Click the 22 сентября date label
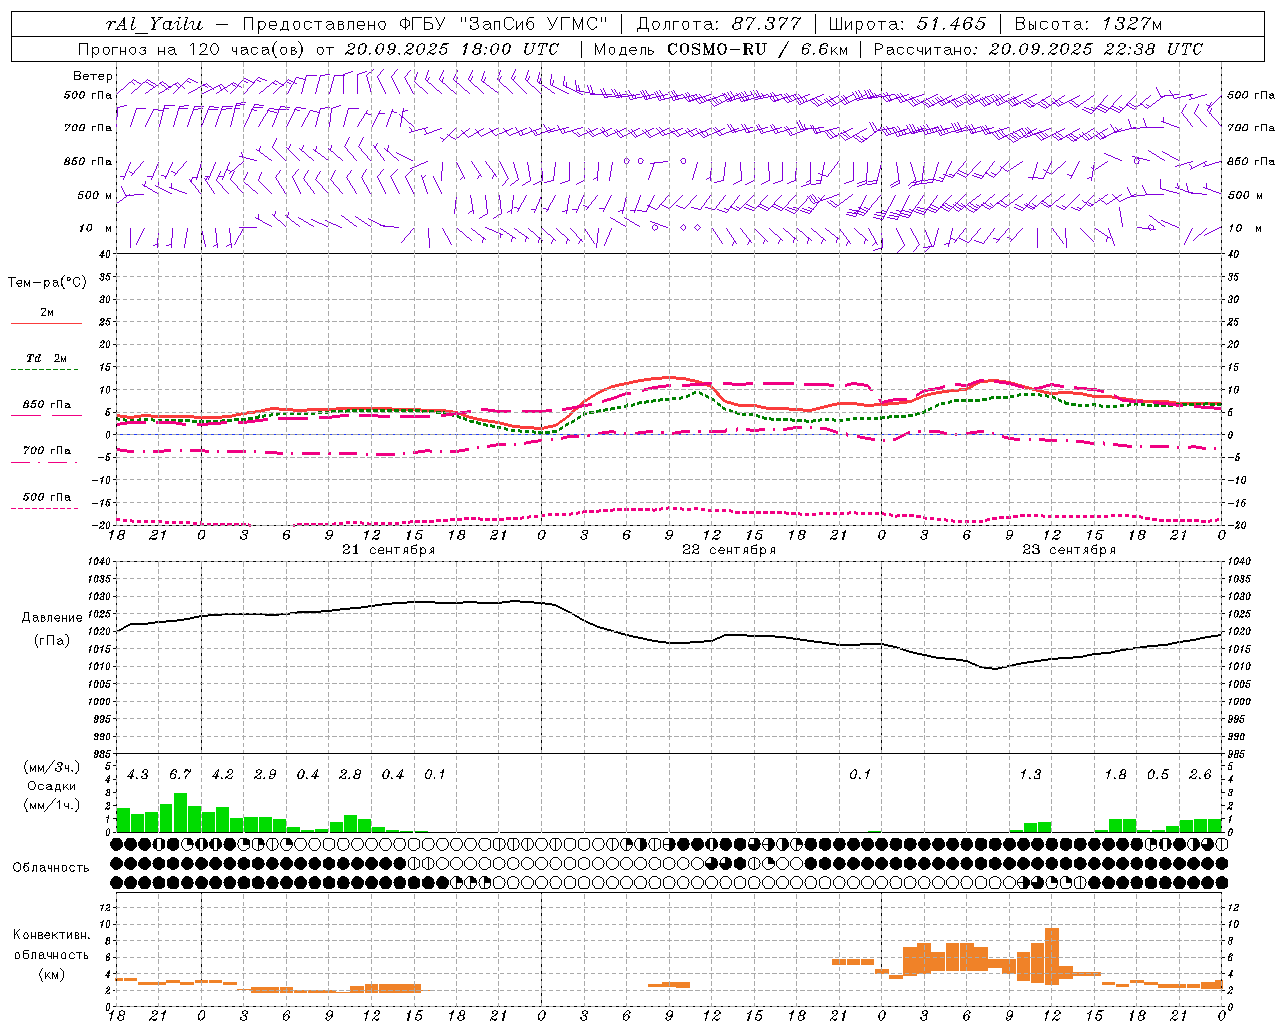 [x=728, y=550]
